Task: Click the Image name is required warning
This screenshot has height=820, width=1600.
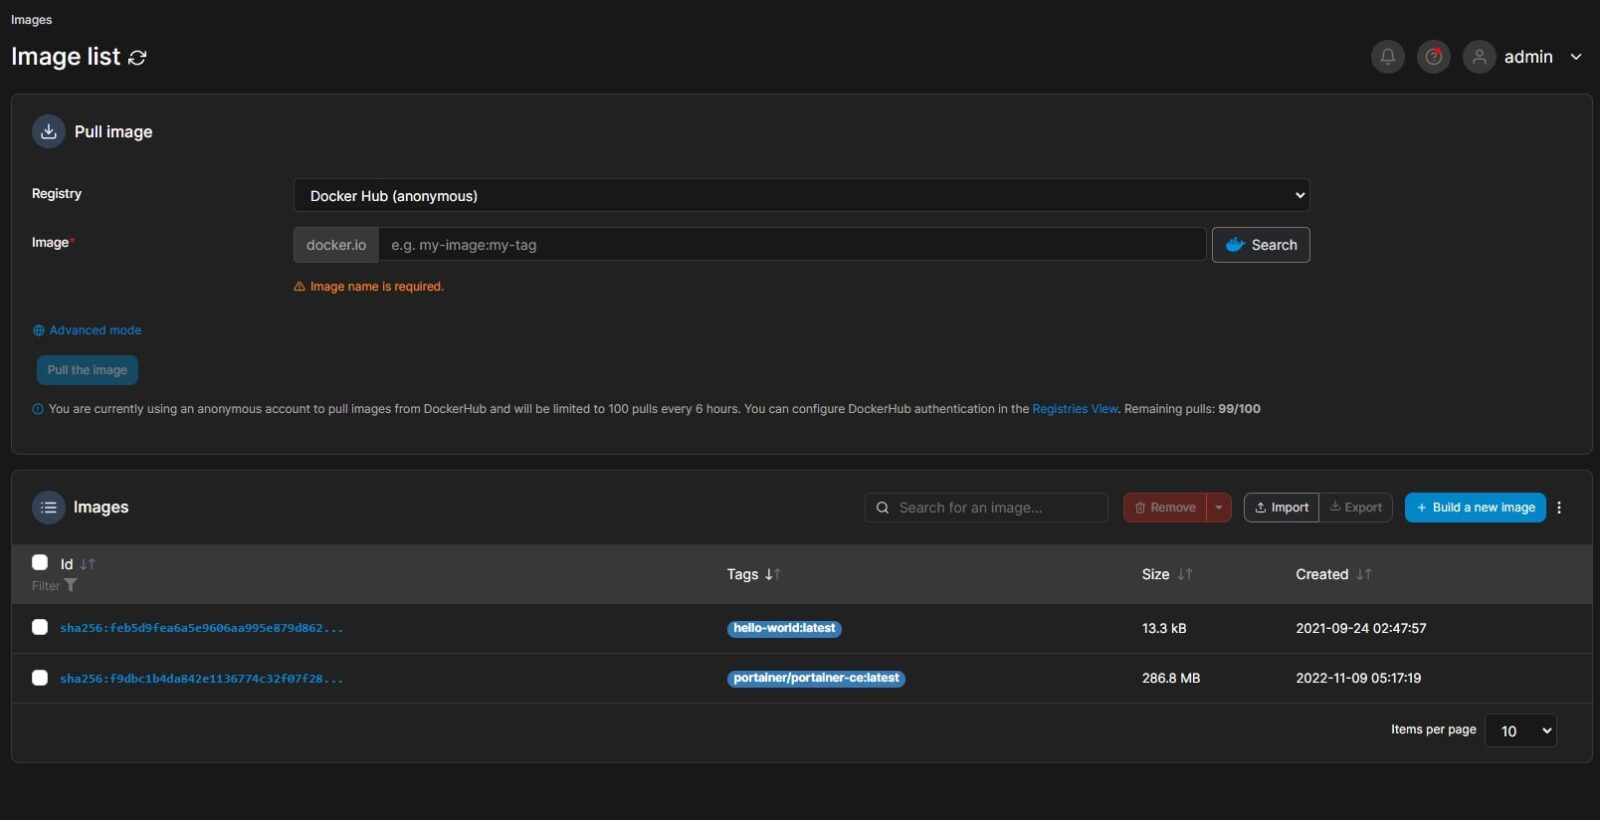Action: pos(368,287)
